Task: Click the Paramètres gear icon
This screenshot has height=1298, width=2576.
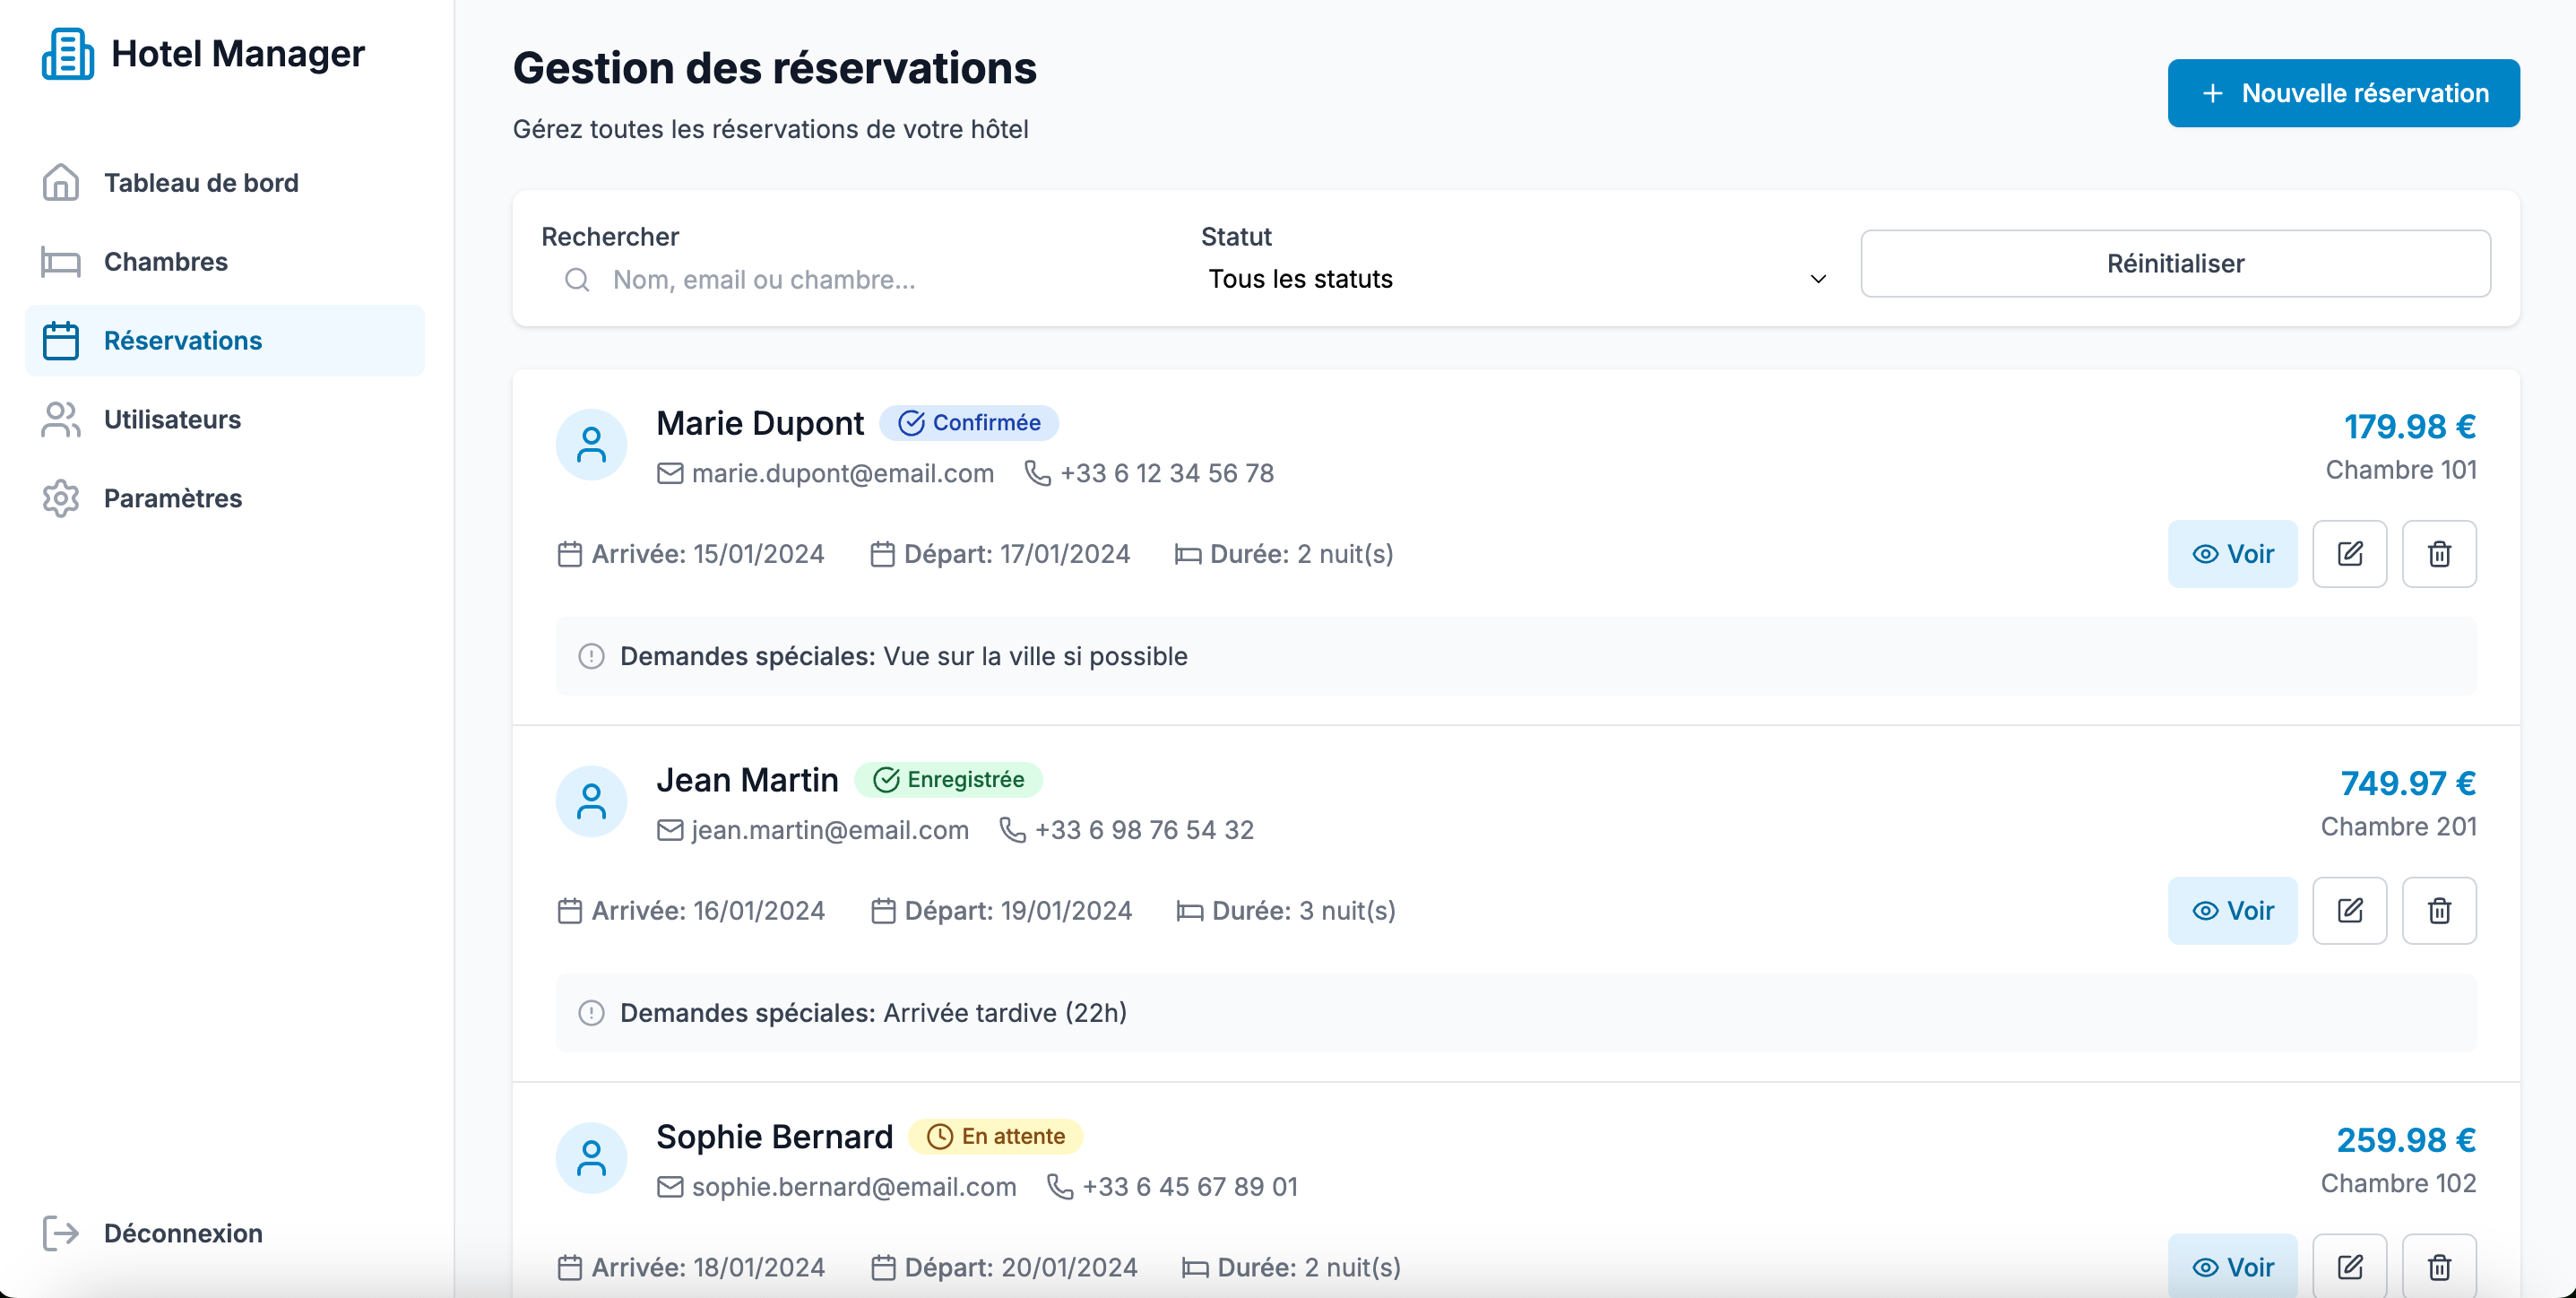Action: [x=60, y=498]
